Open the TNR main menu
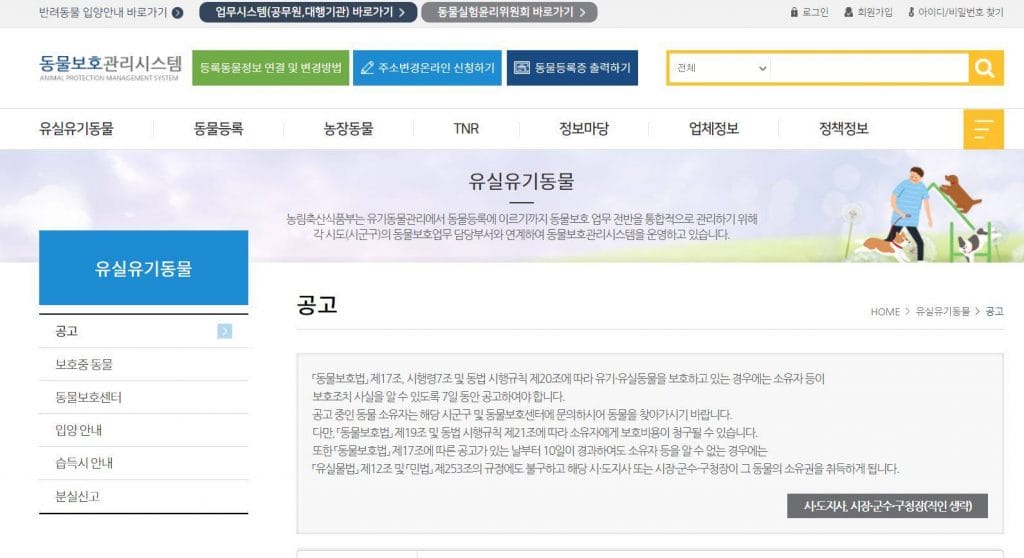 click(x=466, y=129)
